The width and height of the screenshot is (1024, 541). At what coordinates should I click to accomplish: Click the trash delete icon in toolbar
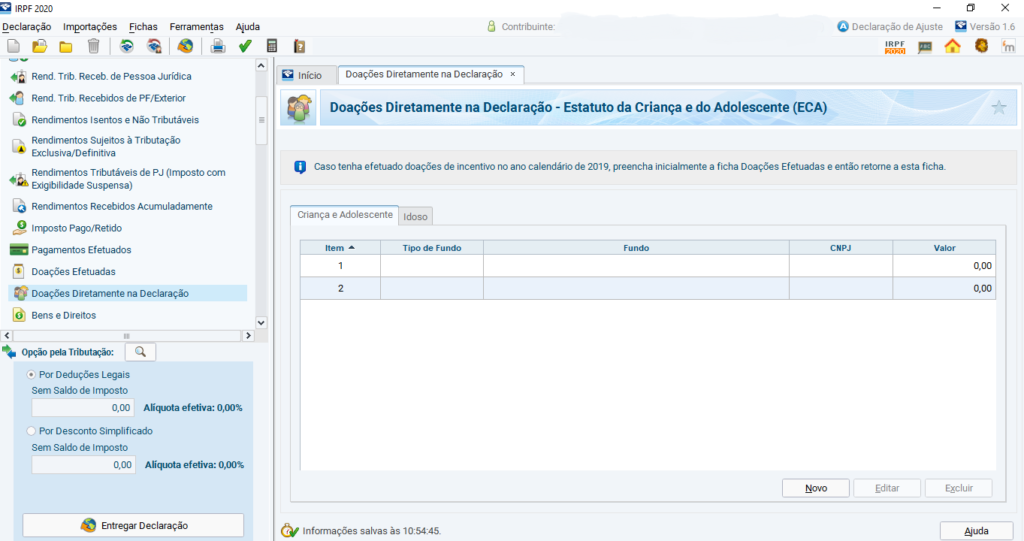click(x=93, y=46)
